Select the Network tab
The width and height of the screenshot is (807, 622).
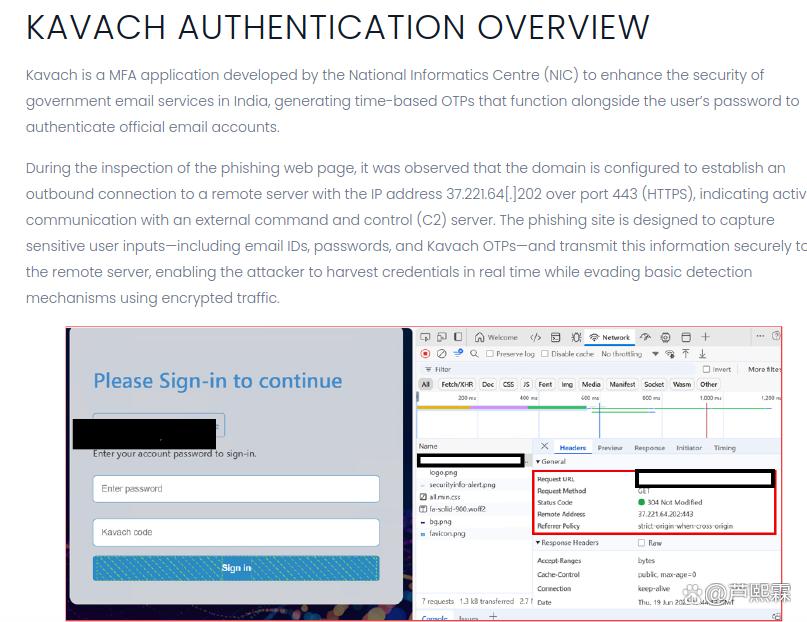coord(610,337)
